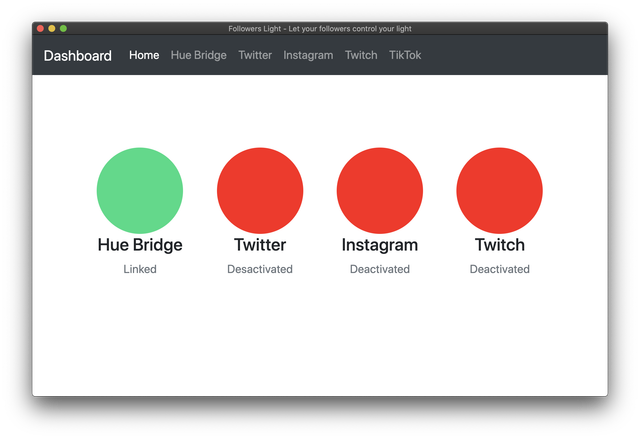Screen dimensions: 640x439
Task: Open the Instagram nav link
Action: (308, 55)
